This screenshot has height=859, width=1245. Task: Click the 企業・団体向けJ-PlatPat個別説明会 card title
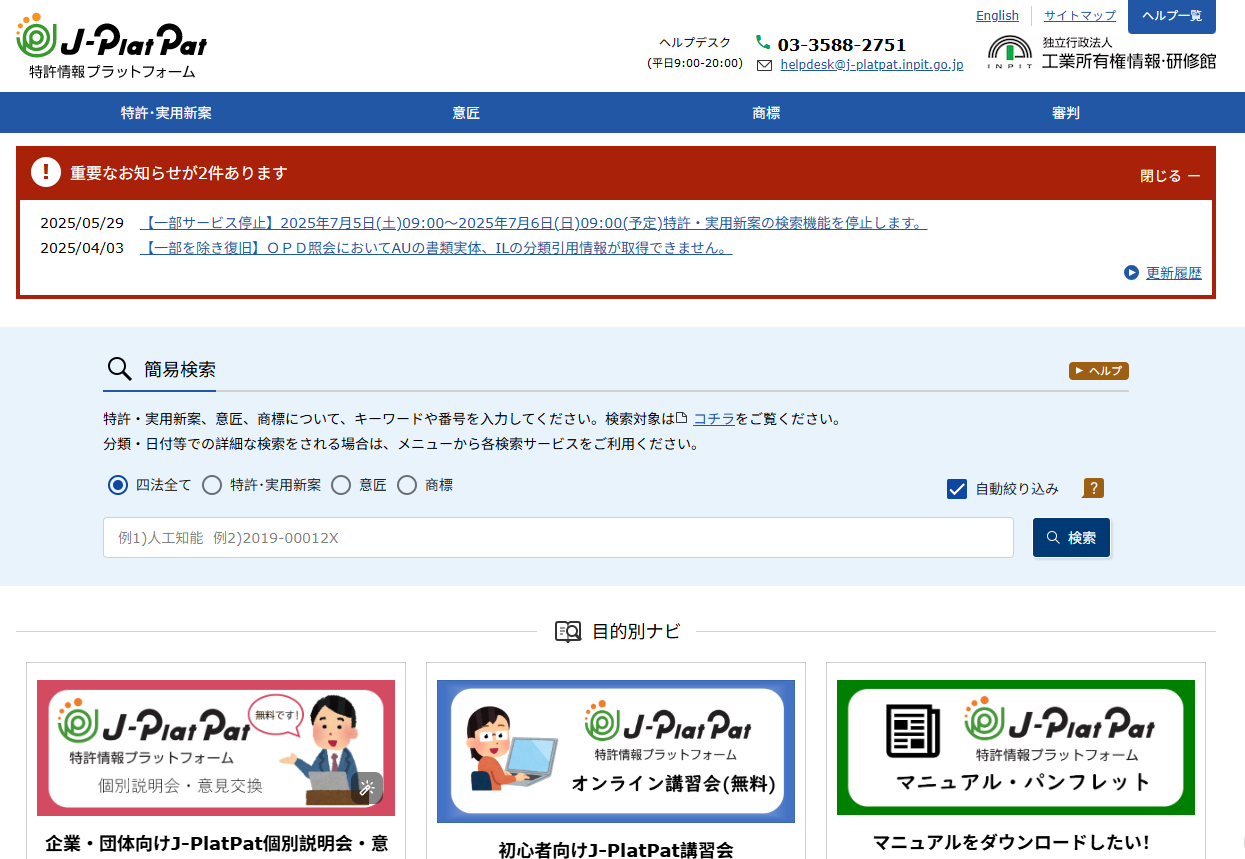pos(216,843)
